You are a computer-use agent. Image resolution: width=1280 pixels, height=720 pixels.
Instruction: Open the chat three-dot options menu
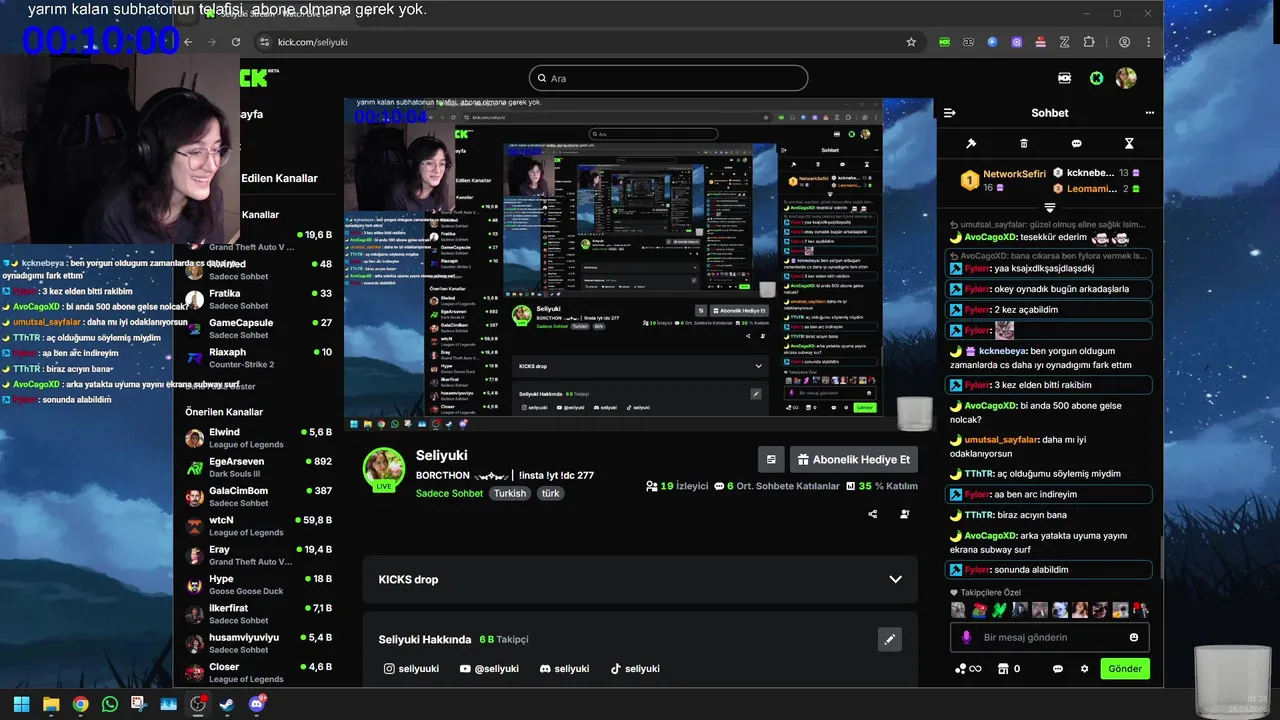[1150, 113]
